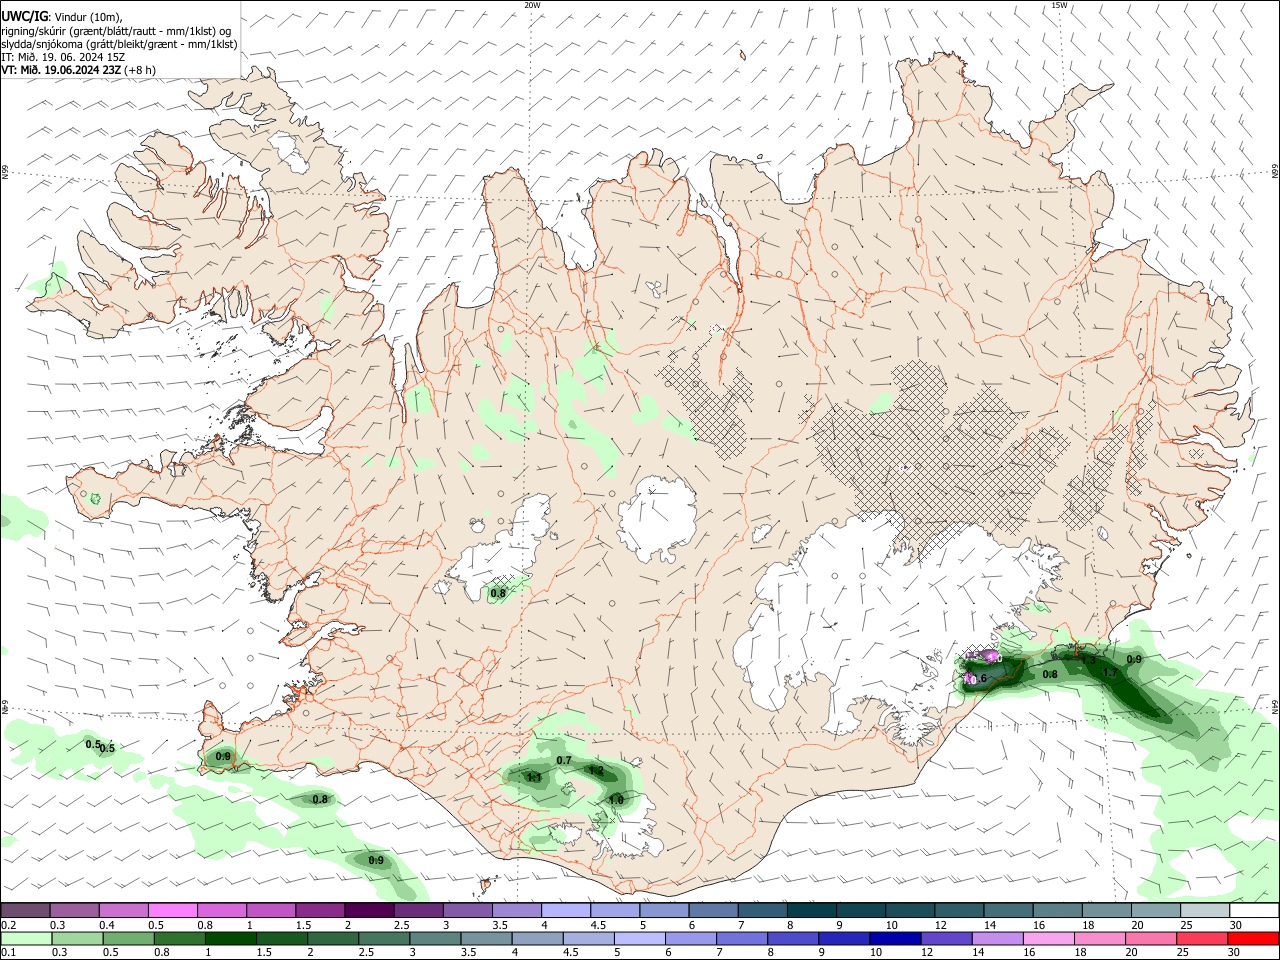Click the 6 swatch in the upper legend row
Screen dimensions: 1280x960
click(714, 910)
